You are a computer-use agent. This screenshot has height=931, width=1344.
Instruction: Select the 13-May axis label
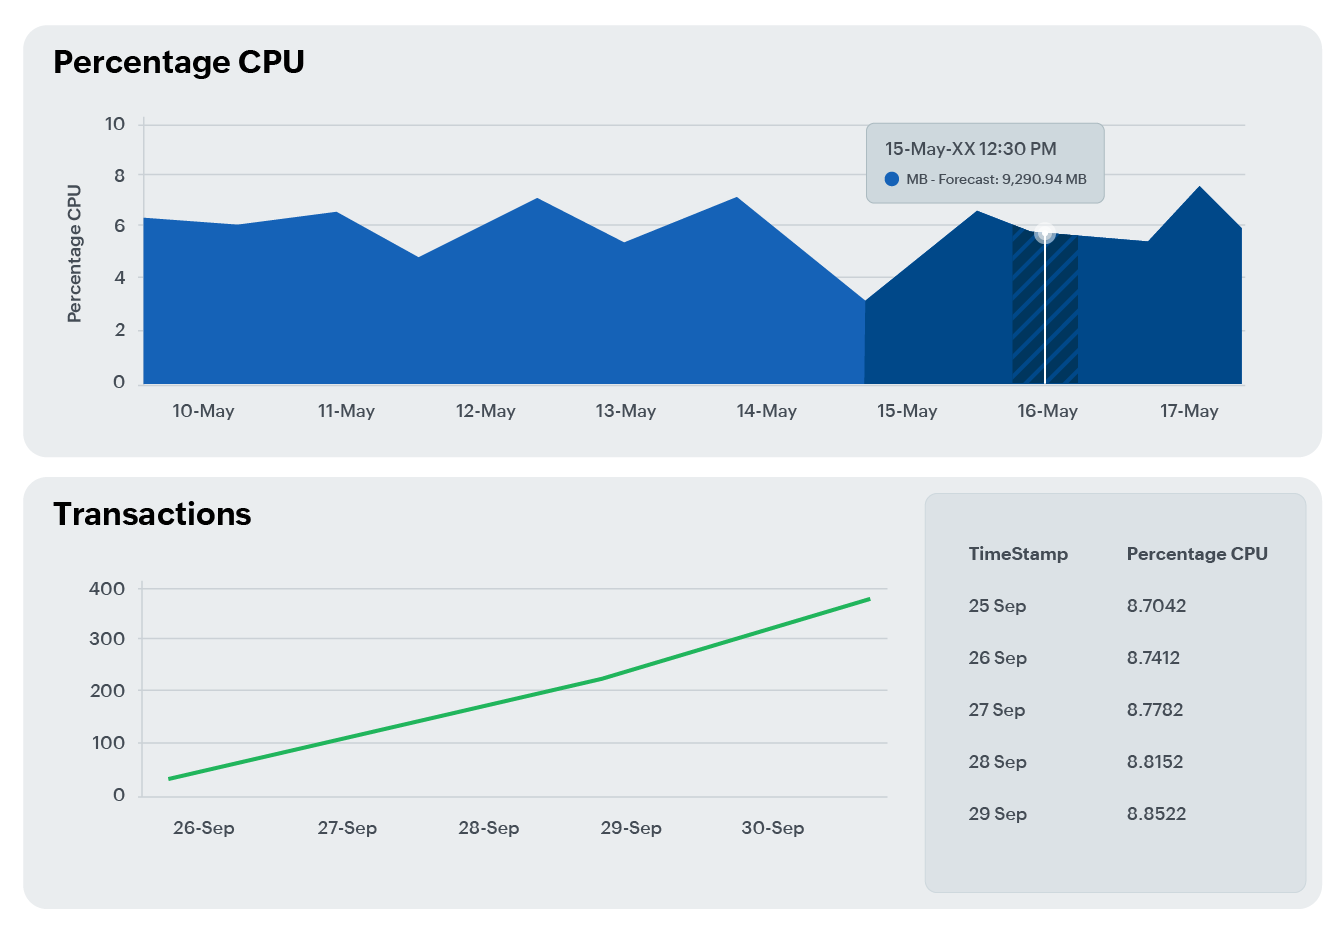pyautogui.click(x=626, y=411)
